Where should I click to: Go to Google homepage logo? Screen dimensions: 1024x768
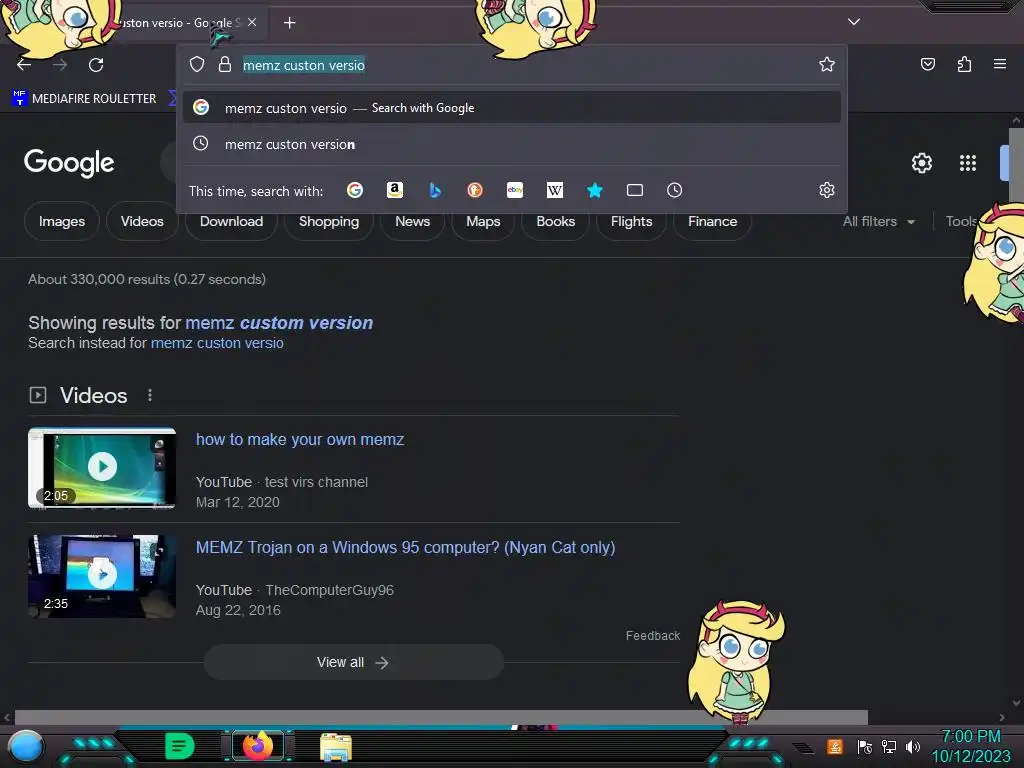[69, 163]
